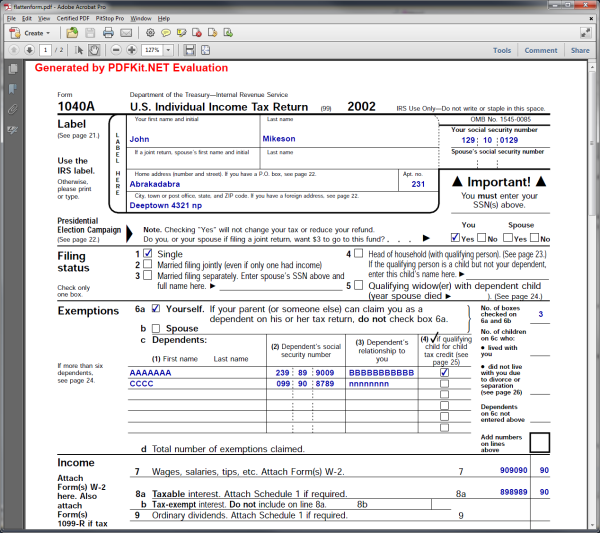Screen dimensions: 600x533
Task: Open the Create PDF dropdown
Action: pos(30,33)
